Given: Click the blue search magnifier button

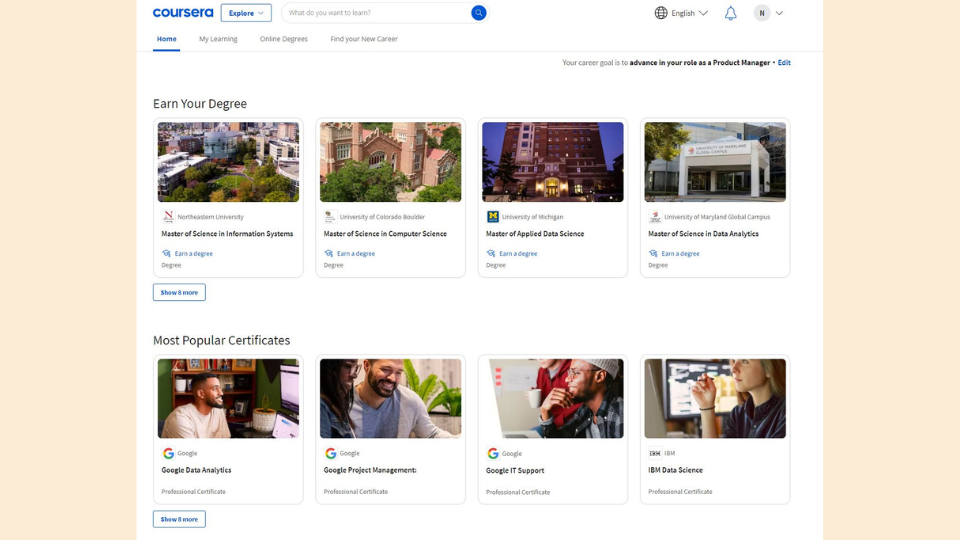Looking at the screenshot, I should 479,13.
